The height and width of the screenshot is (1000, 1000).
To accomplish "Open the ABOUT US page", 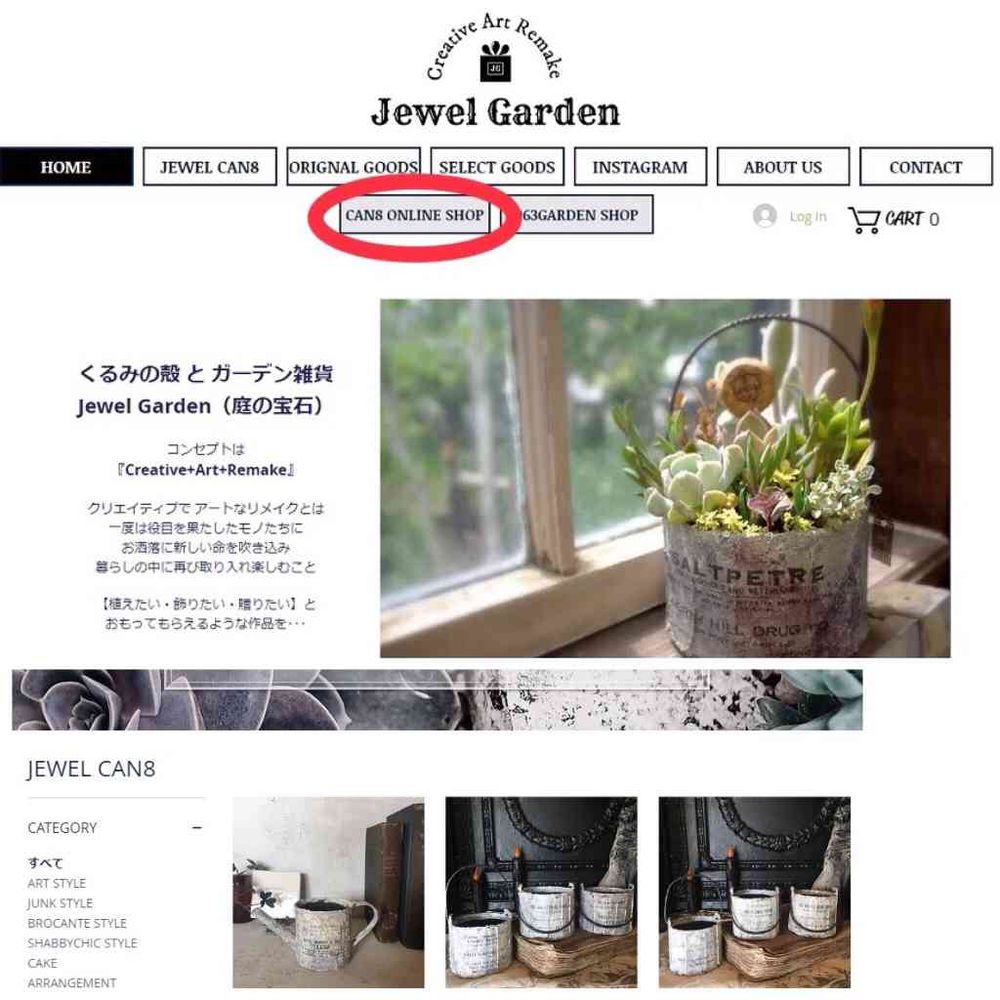I will tap(783, 167).
